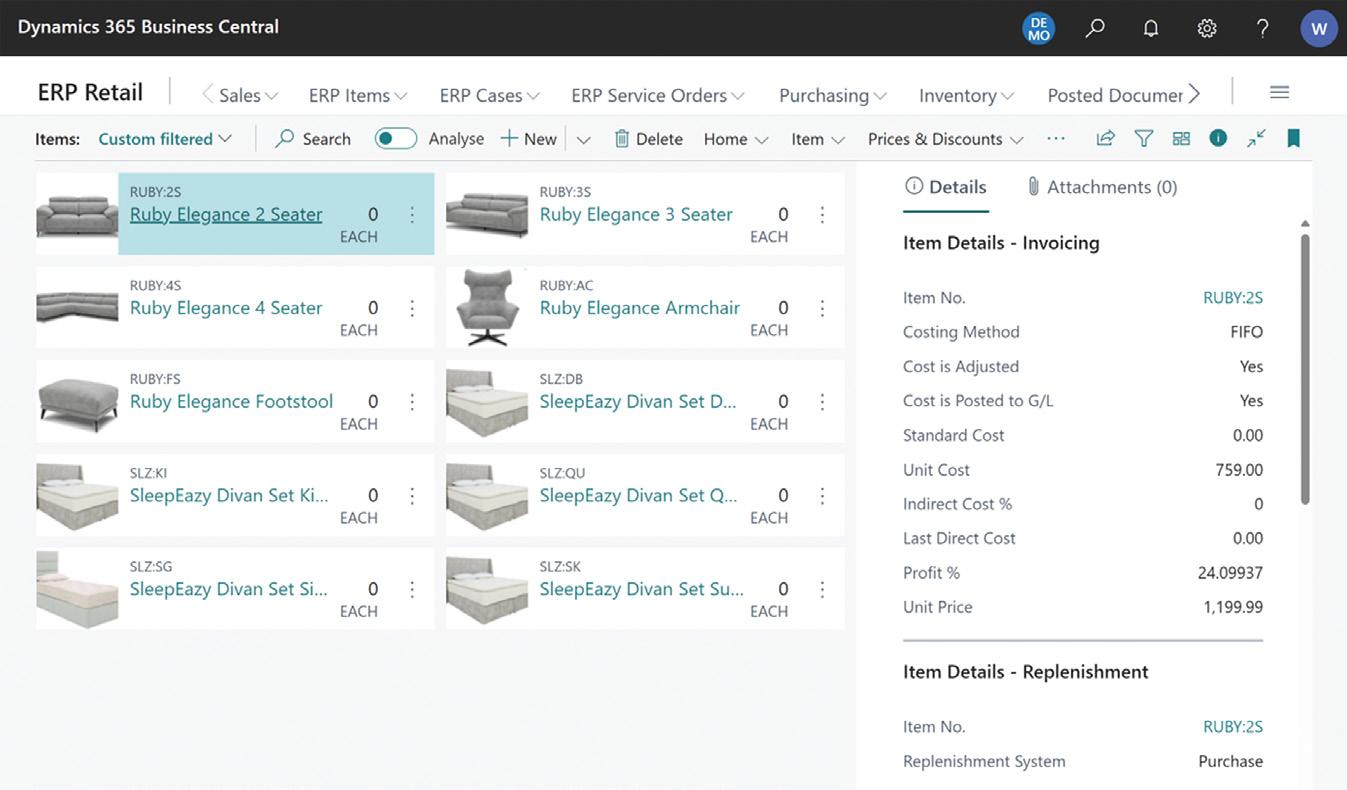This screenshot has height=790, width=1347.
Task: Click the bookmark icon
Action: [1293, 138]
